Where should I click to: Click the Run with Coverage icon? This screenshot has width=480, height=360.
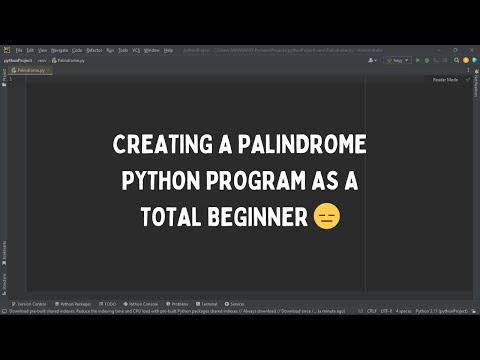[x=436, y=60]
